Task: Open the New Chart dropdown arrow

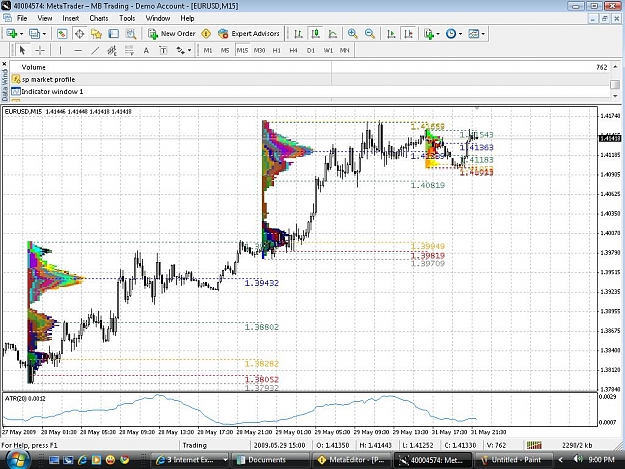Action: click(21, 34)
